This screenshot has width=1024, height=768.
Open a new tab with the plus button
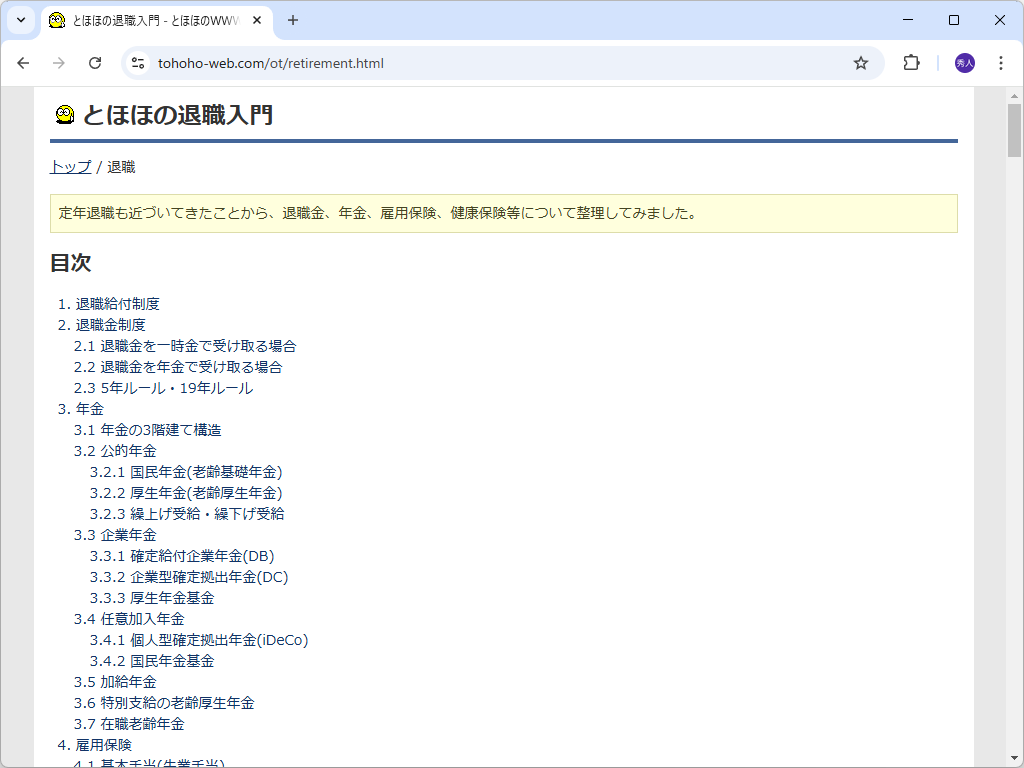pos(293,20)
